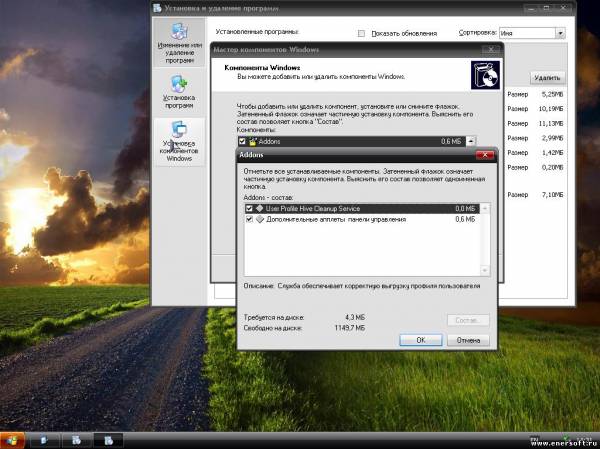Uncheck the Addons component checkbox
Screen dimensions: 600x449
pos(242,142)
